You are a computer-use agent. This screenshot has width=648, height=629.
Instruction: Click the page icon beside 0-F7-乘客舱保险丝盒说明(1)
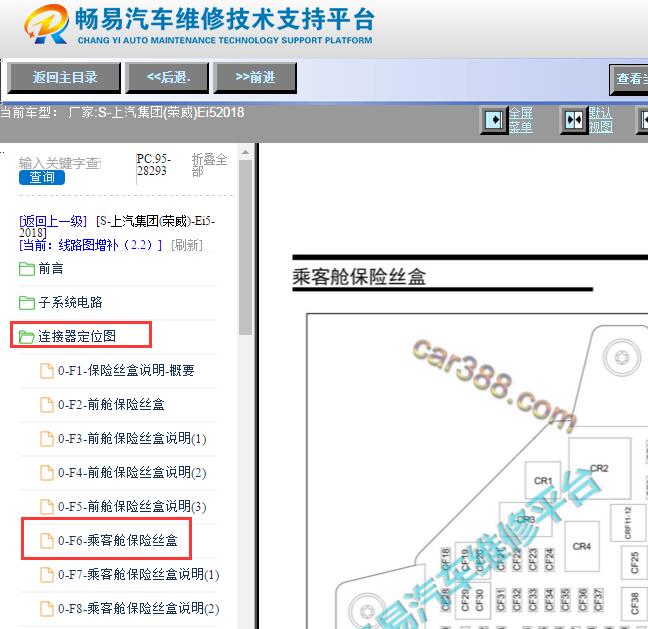point(46,574)
